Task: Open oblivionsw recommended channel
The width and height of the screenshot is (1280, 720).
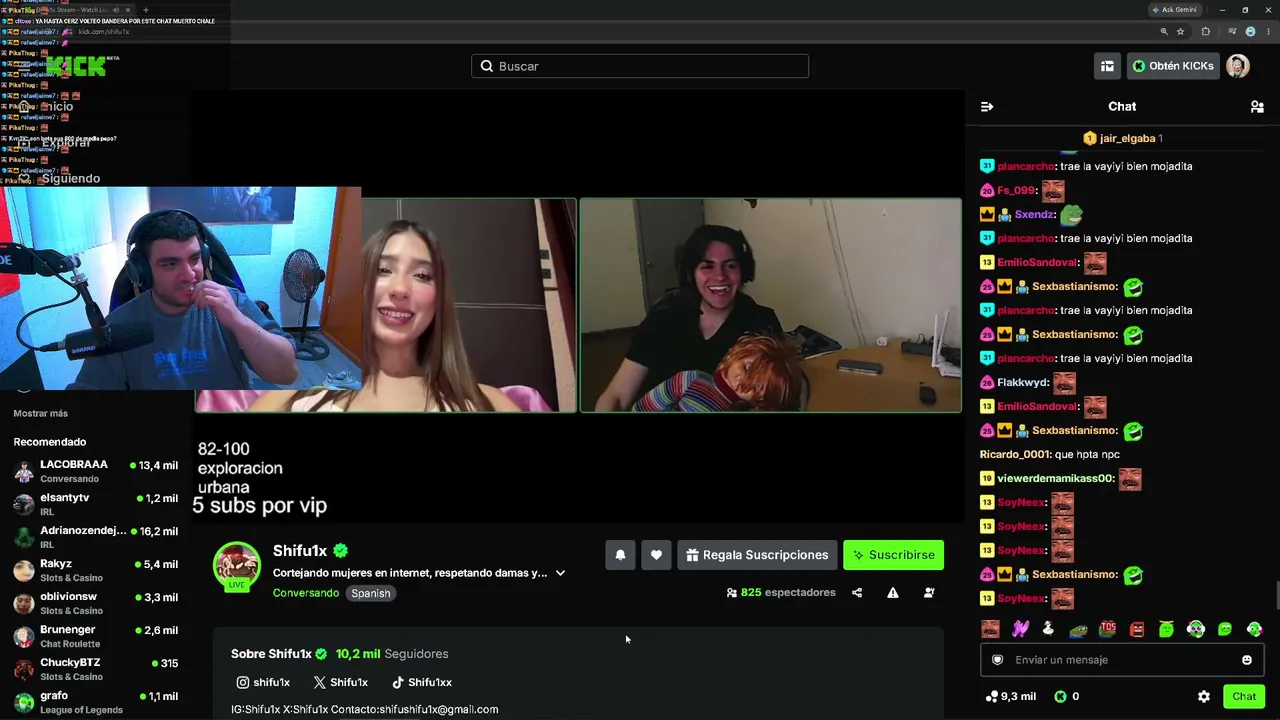Action: pyautogui.click(x=96, y=603)
